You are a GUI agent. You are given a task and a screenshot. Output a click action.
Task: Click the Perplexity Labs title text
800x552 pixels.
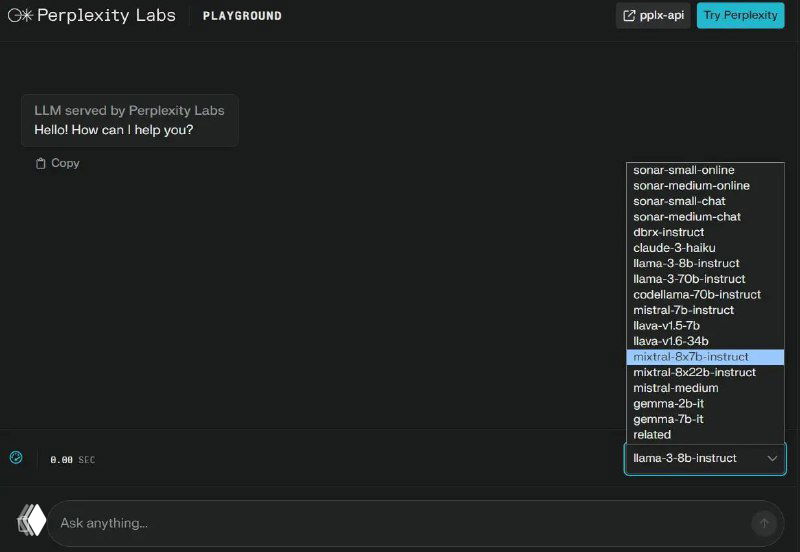pos(106,15)
